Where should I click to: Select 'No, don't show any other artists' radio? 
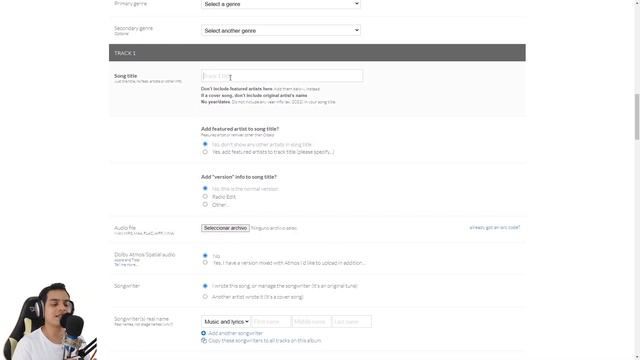point(205,144)
